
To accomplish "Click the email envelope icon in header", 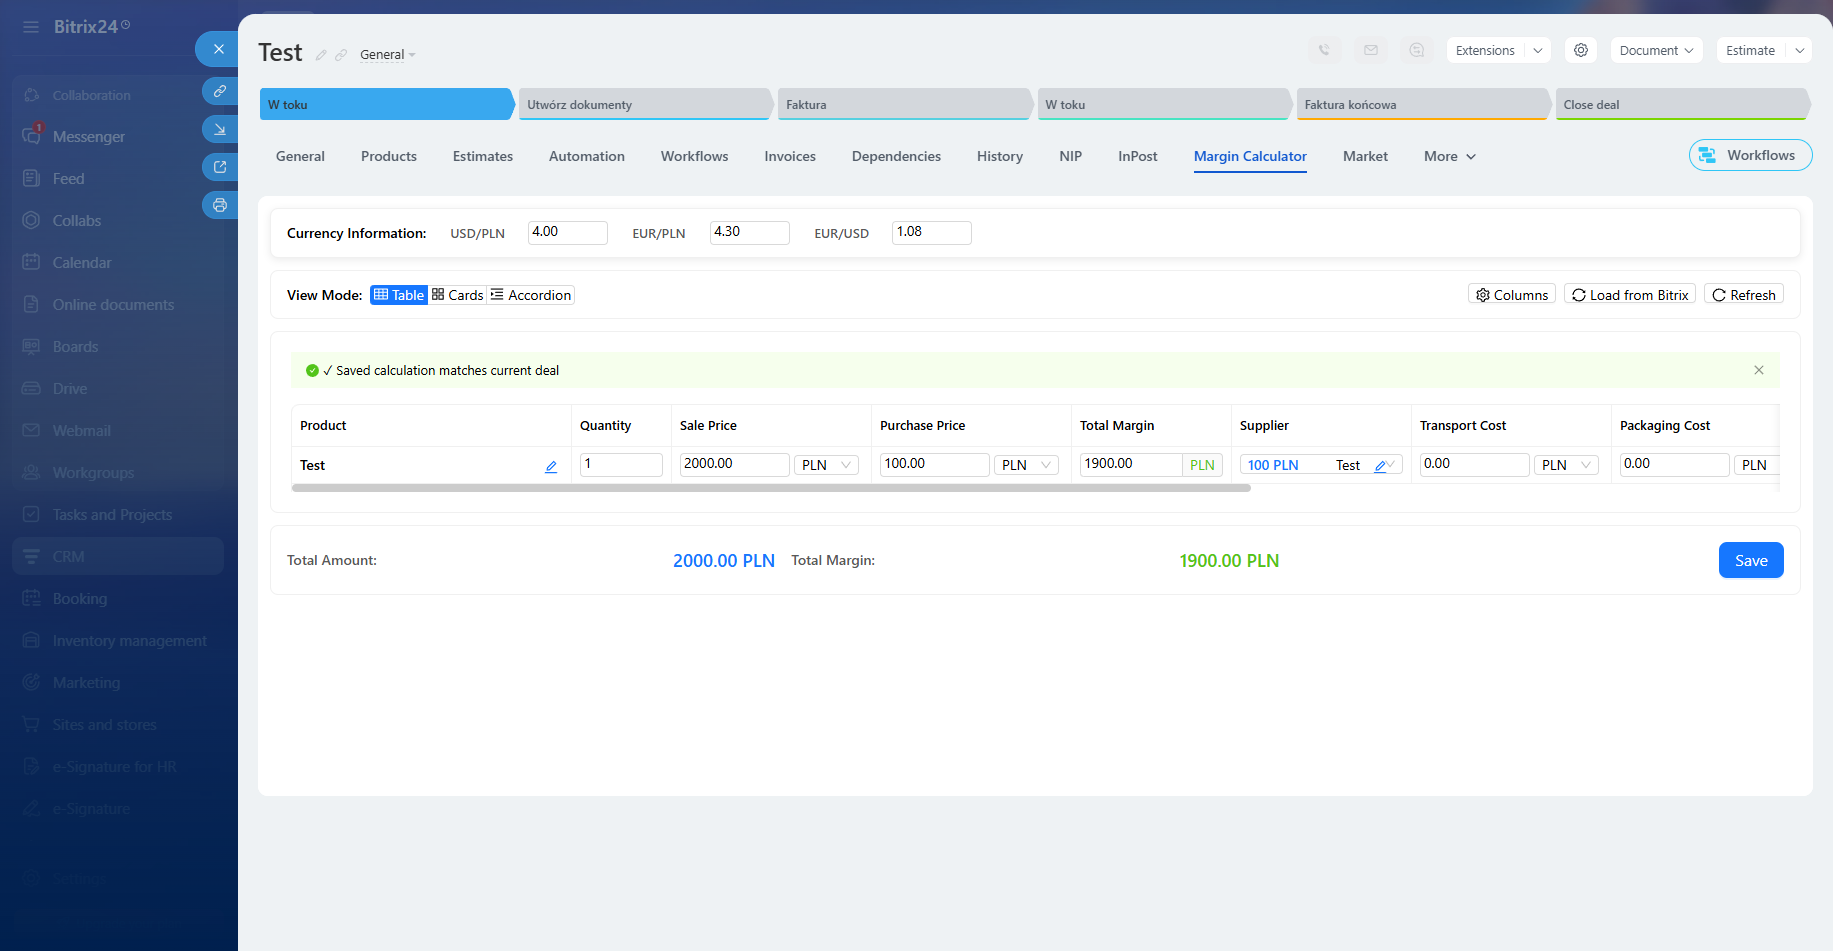I will coord(1371,50).
